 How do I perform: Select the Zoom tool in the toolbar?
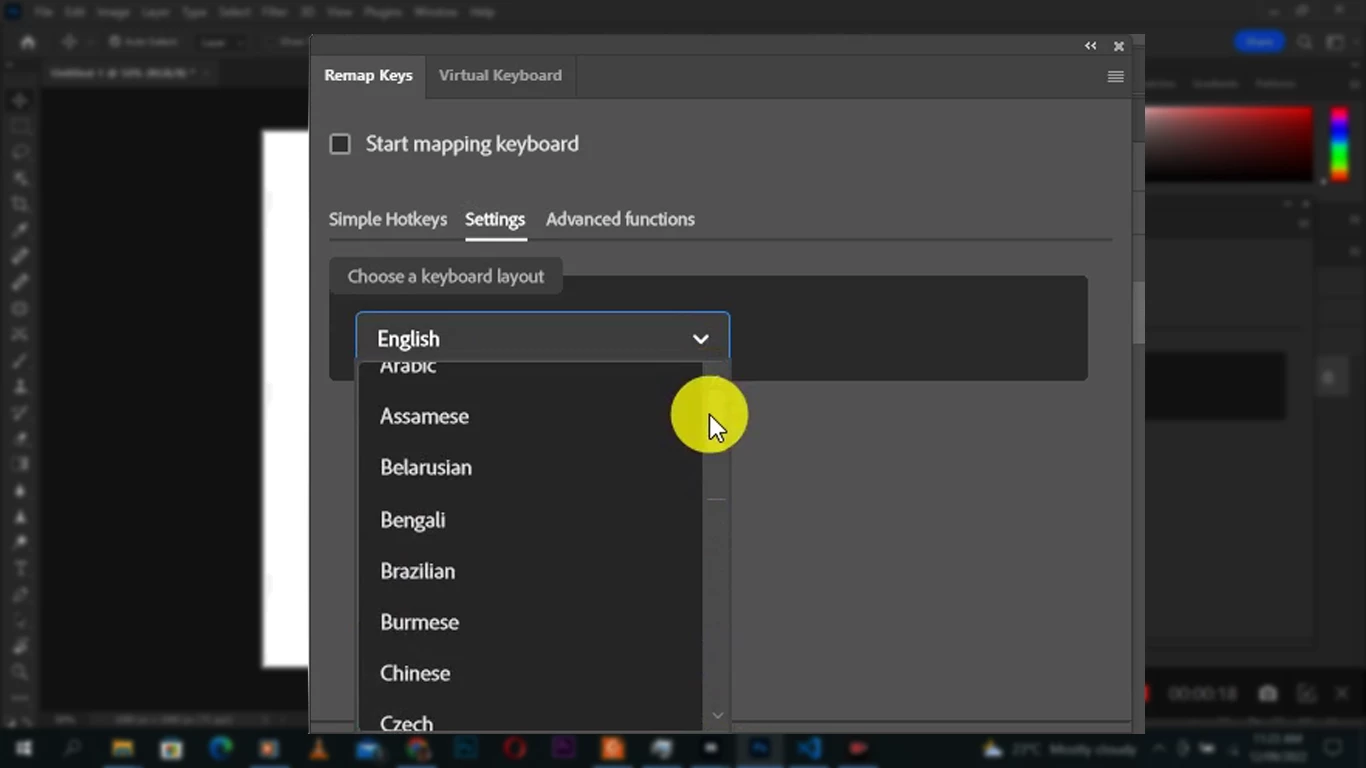pos(20,672)
